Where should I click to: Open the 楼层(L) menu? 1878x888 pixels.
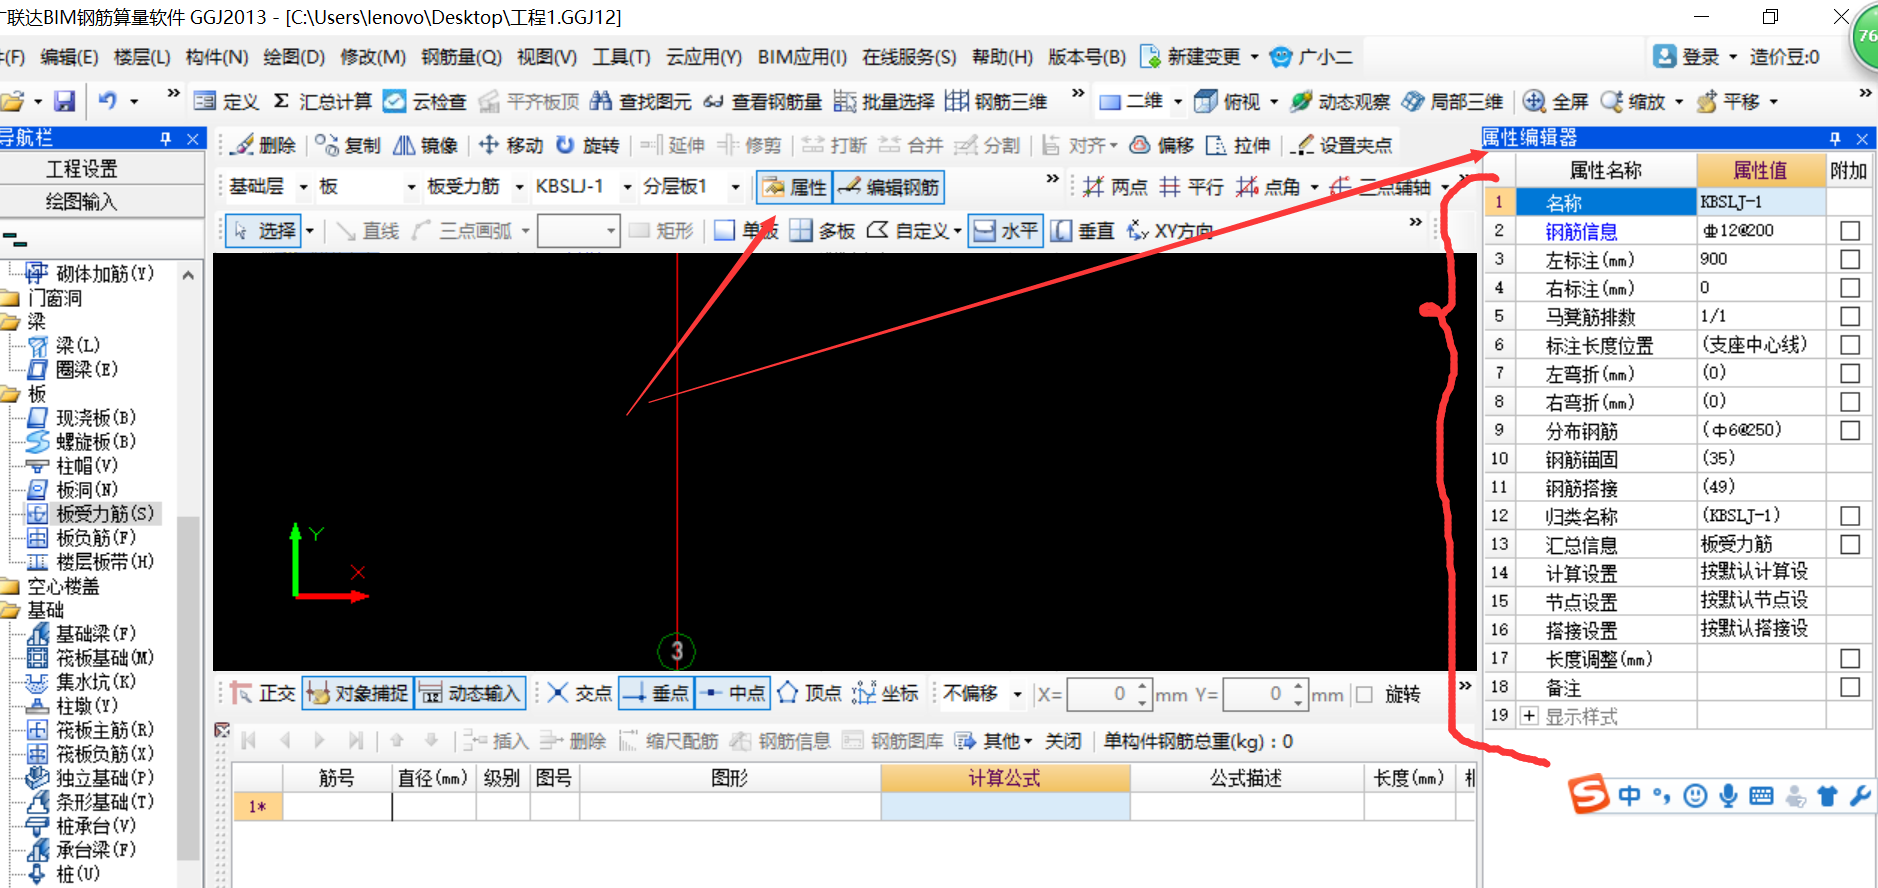[142, 57]
